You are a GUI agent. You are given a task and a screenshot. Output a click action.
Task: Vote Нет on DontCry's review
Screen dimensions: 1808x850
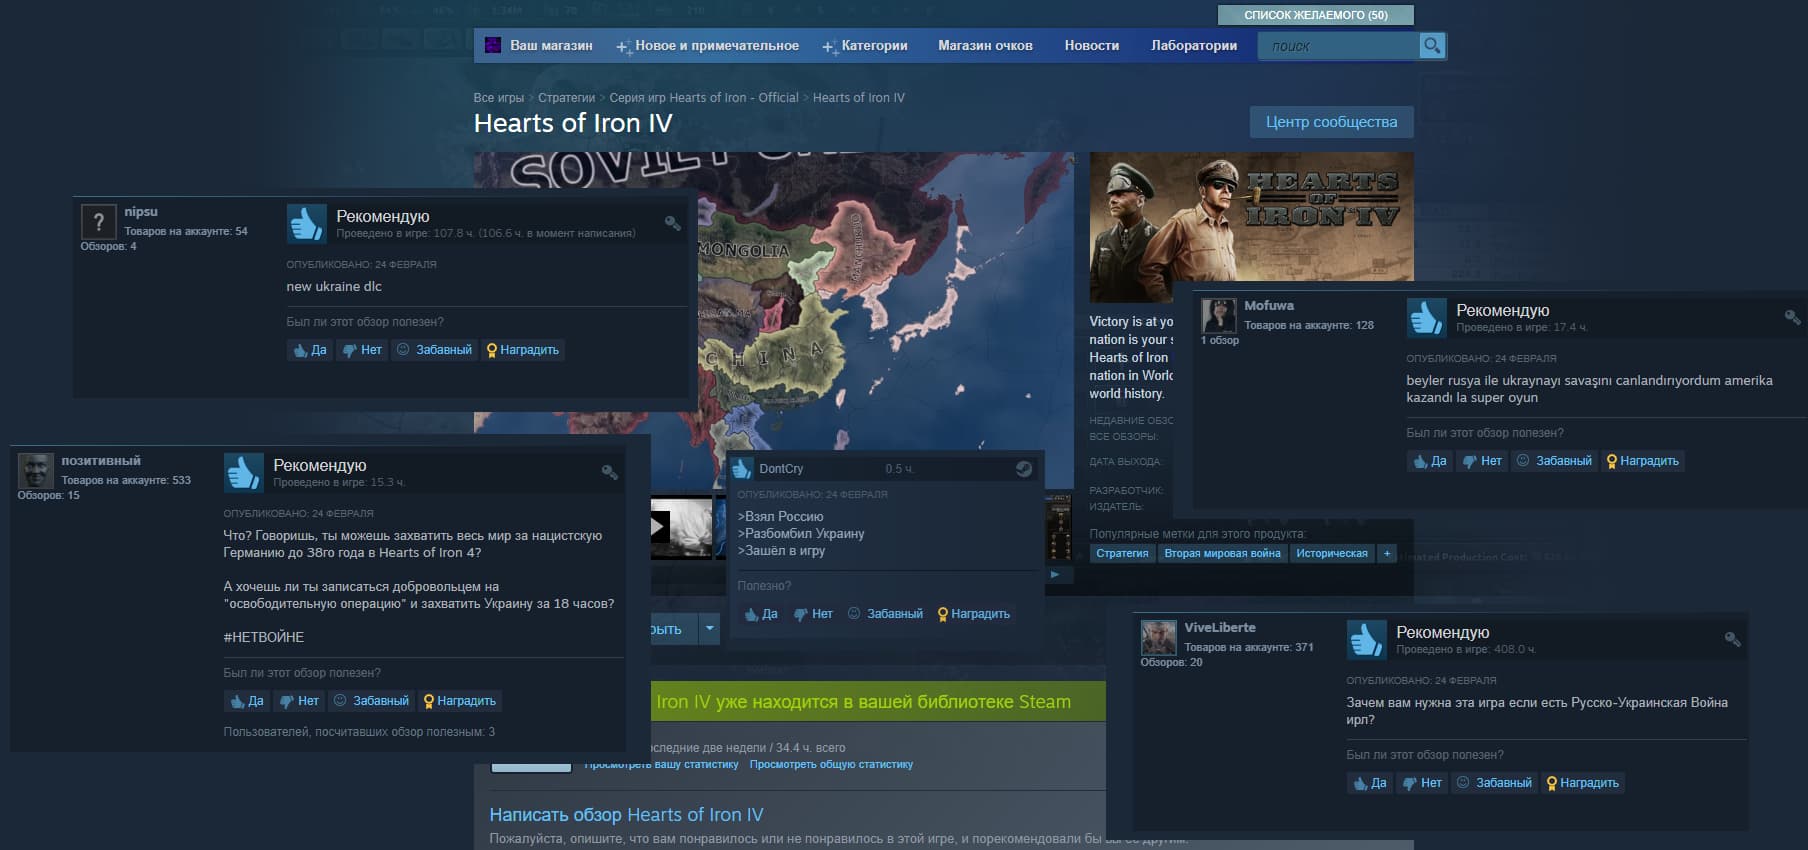pos(813,614)
